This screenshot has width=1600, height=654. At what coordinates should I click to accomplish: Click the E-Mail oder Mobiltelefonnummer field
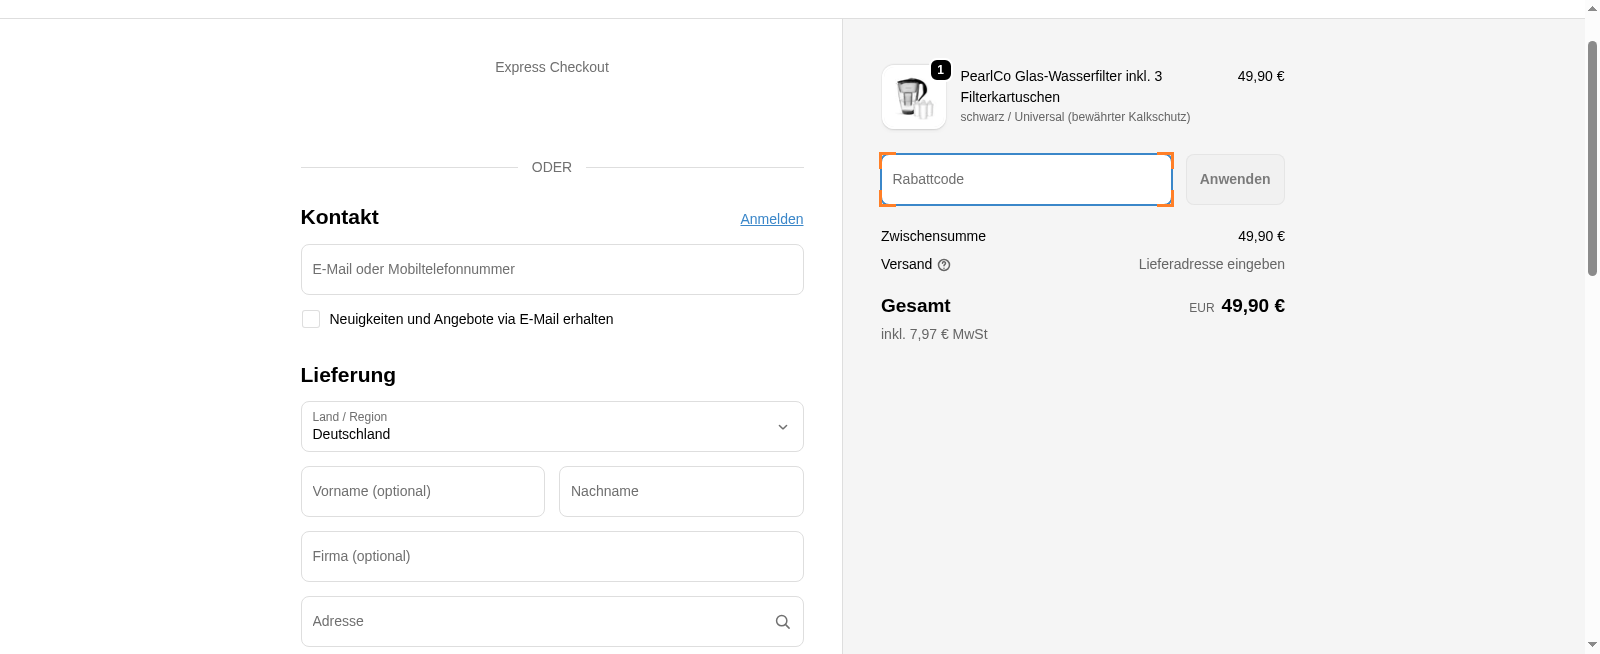[552, 270]
